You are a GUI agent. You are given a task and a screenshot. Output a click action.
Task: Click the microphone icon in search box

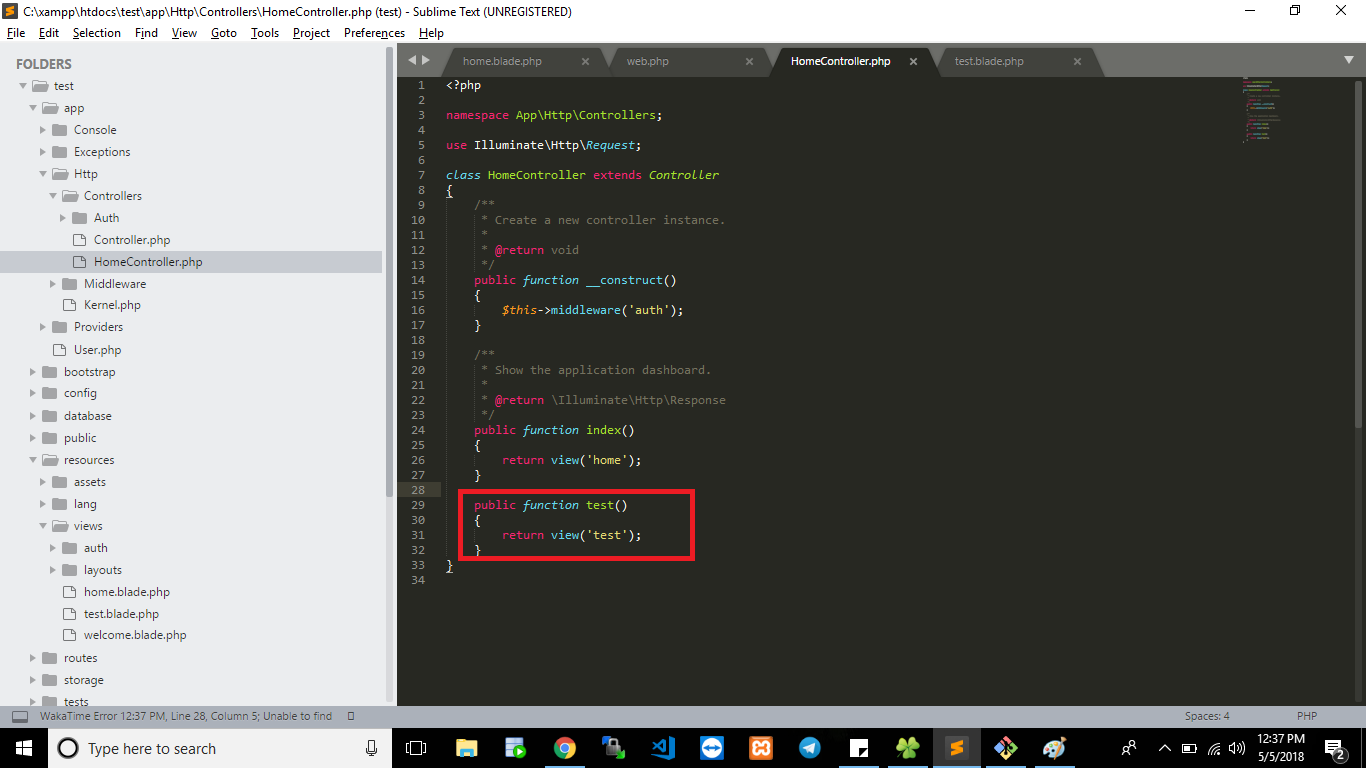click(371, 748)
